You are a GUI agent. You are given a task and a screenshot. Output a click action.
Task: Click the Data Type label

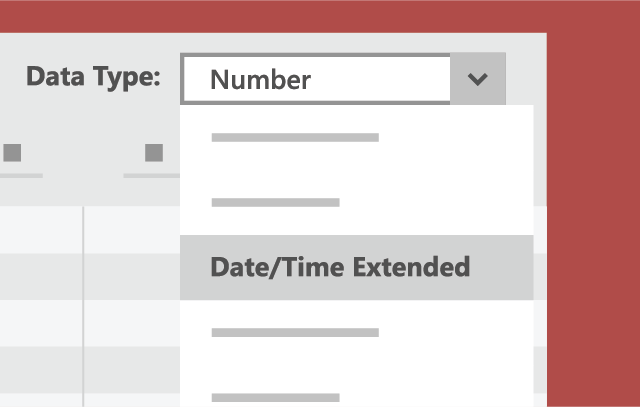(x=93, y=77)
